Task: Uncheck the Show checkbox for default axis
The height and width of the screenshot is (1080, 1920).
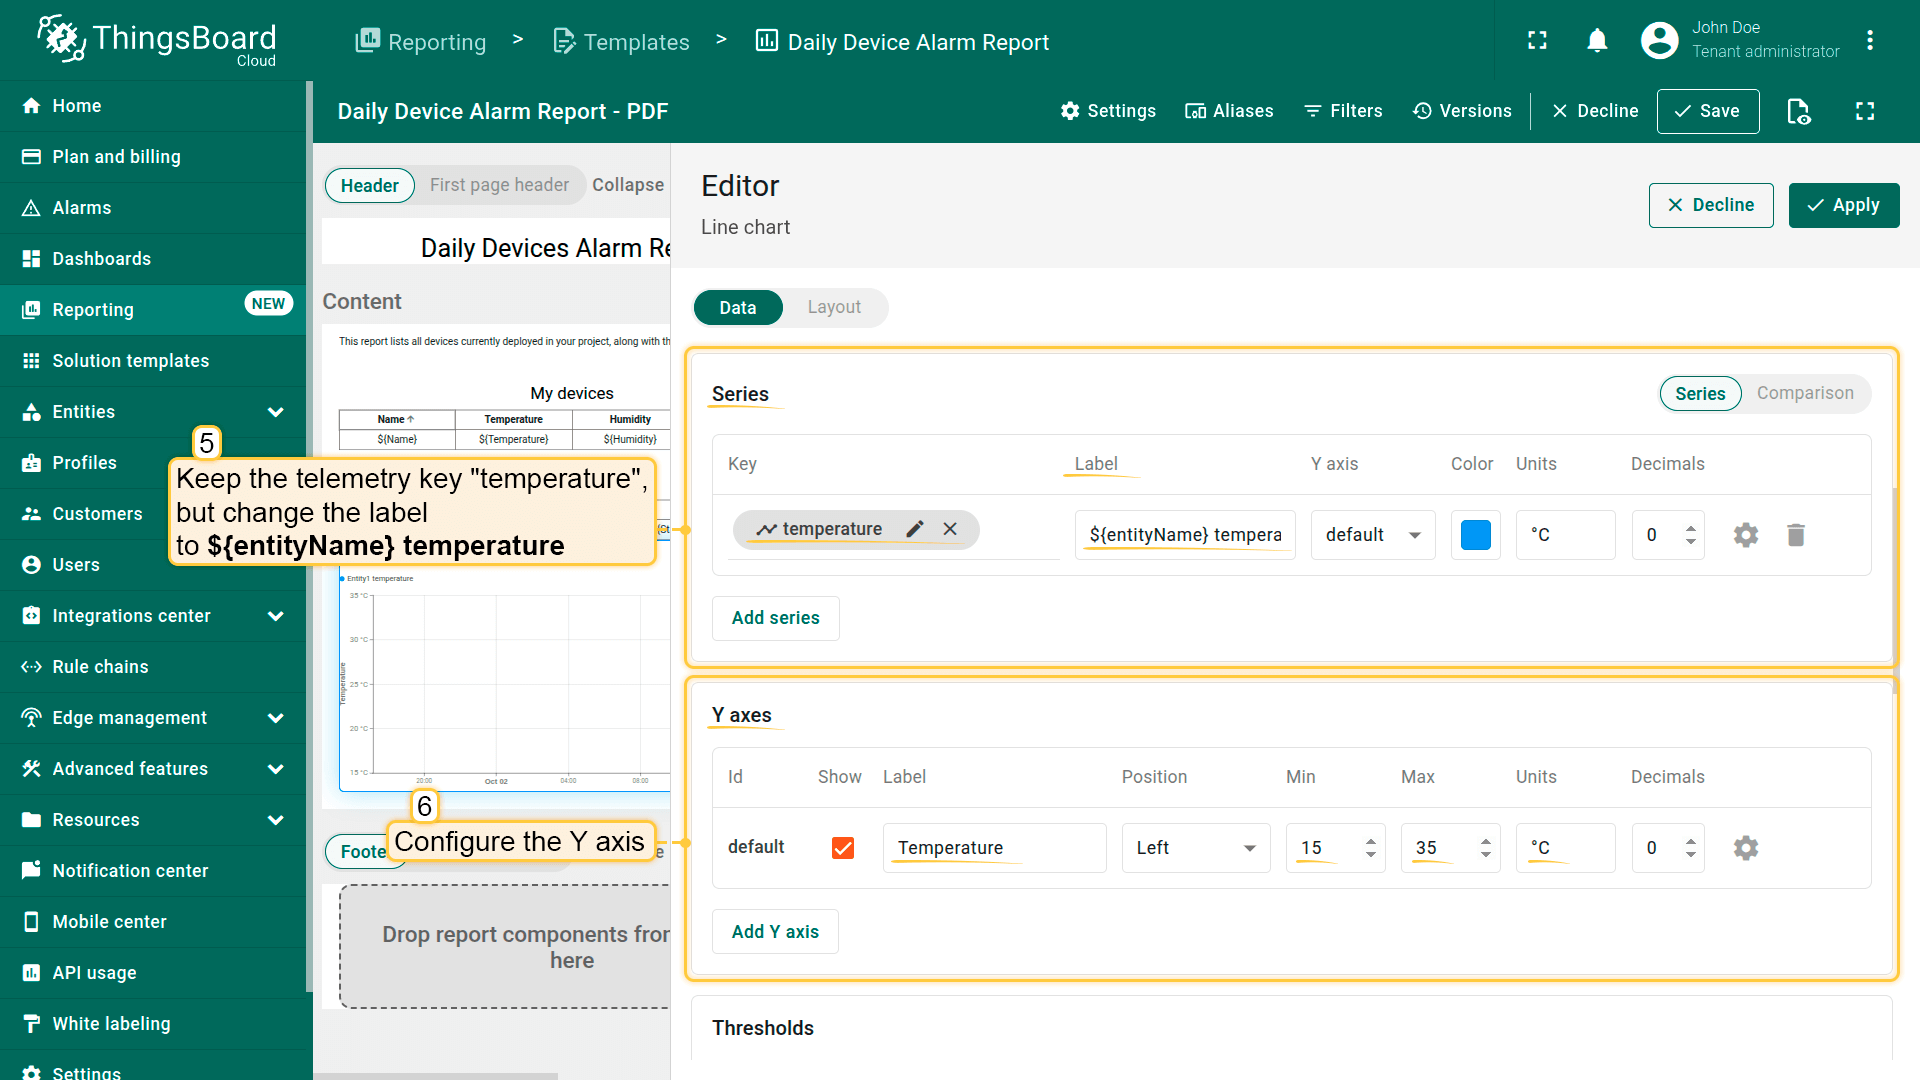Action: (842, 848)
